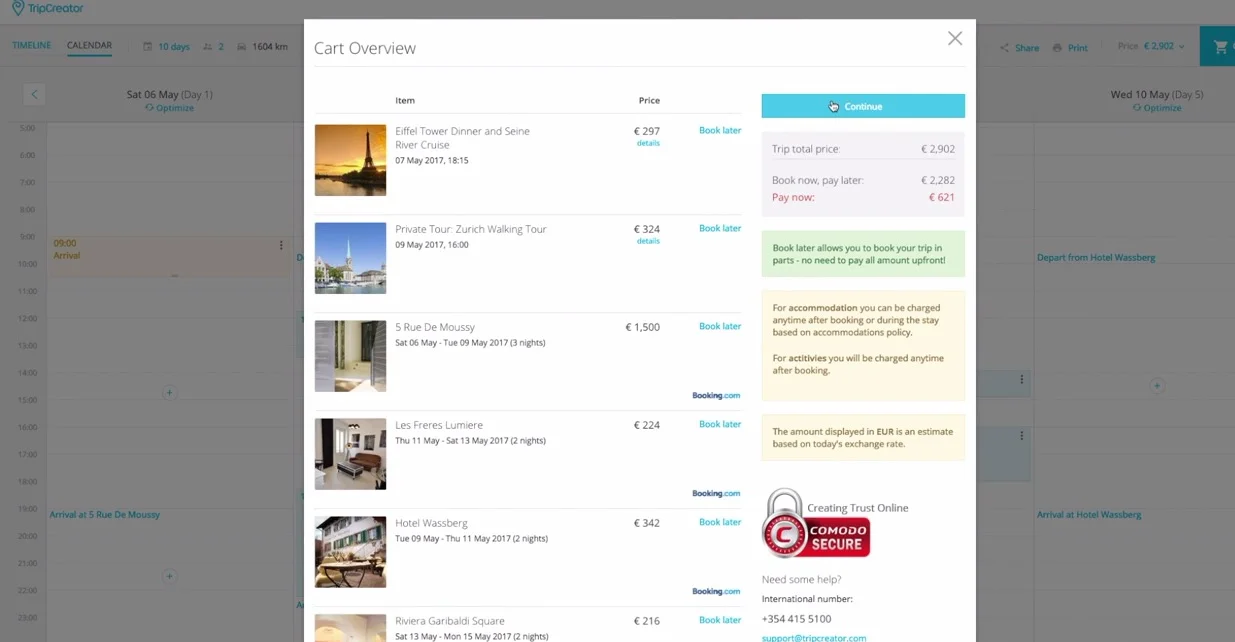This screenshot has height=642, width=1235.
Task: Select the 5 Rue De Moussy title
Action: coord(435,327)
